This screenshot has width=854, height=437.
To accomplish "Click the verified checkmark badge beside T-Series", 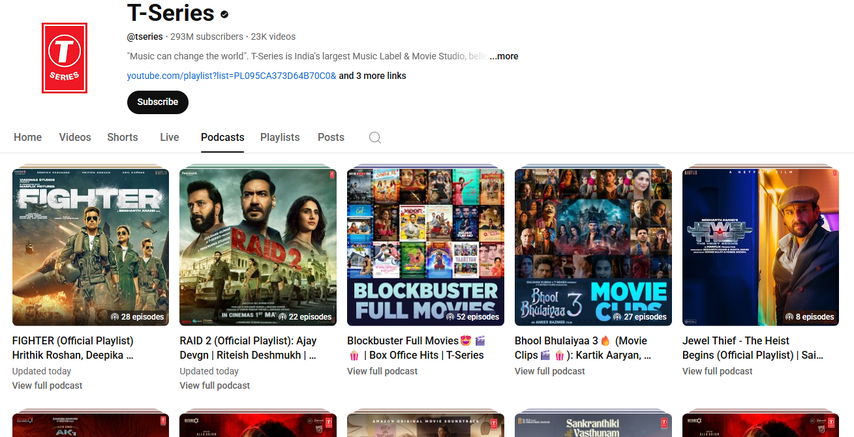I will tap(224, 14).
